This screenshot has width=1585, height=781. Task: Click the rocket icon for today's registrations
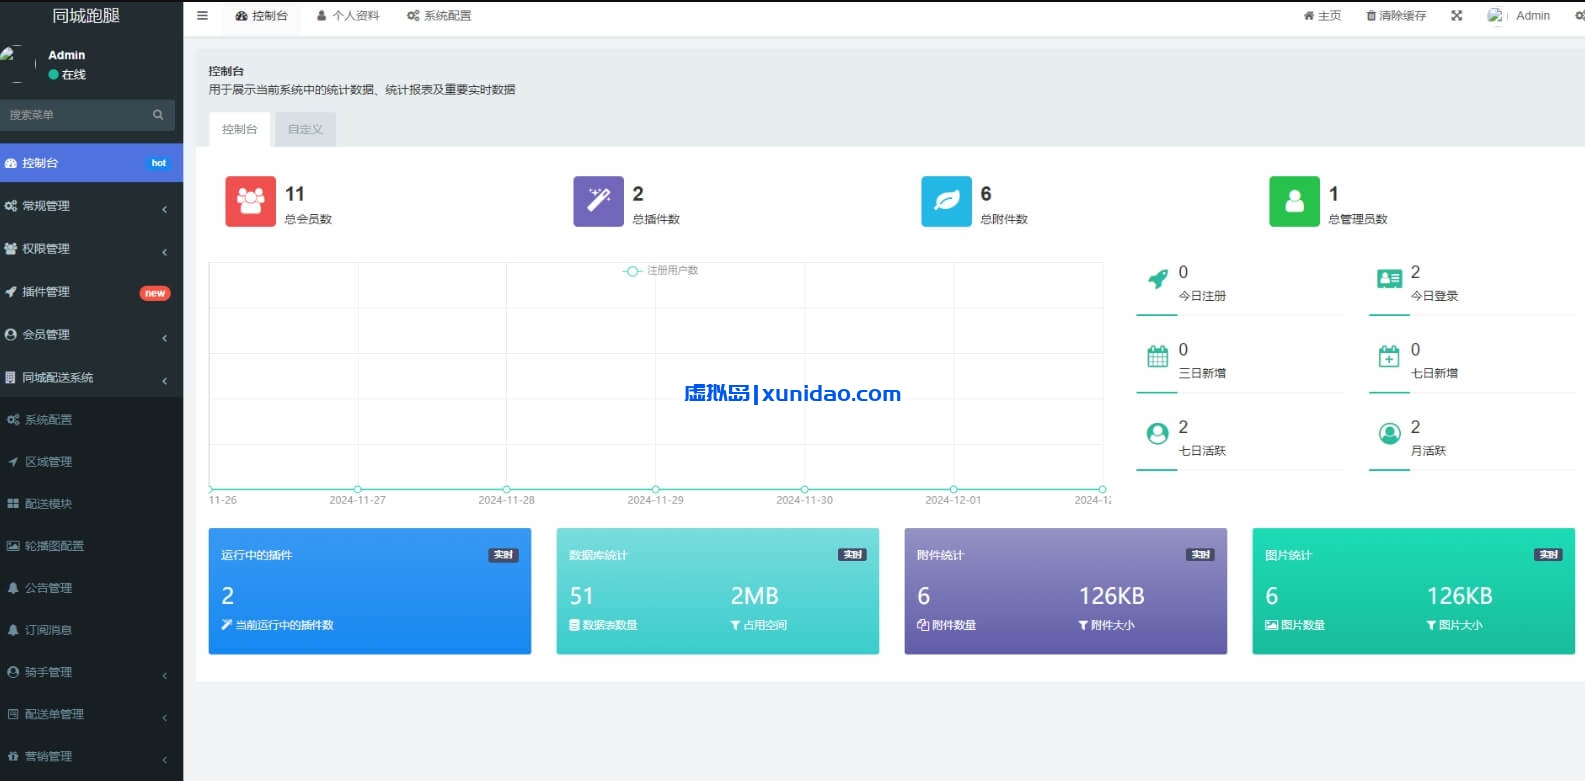(1157, 280)
